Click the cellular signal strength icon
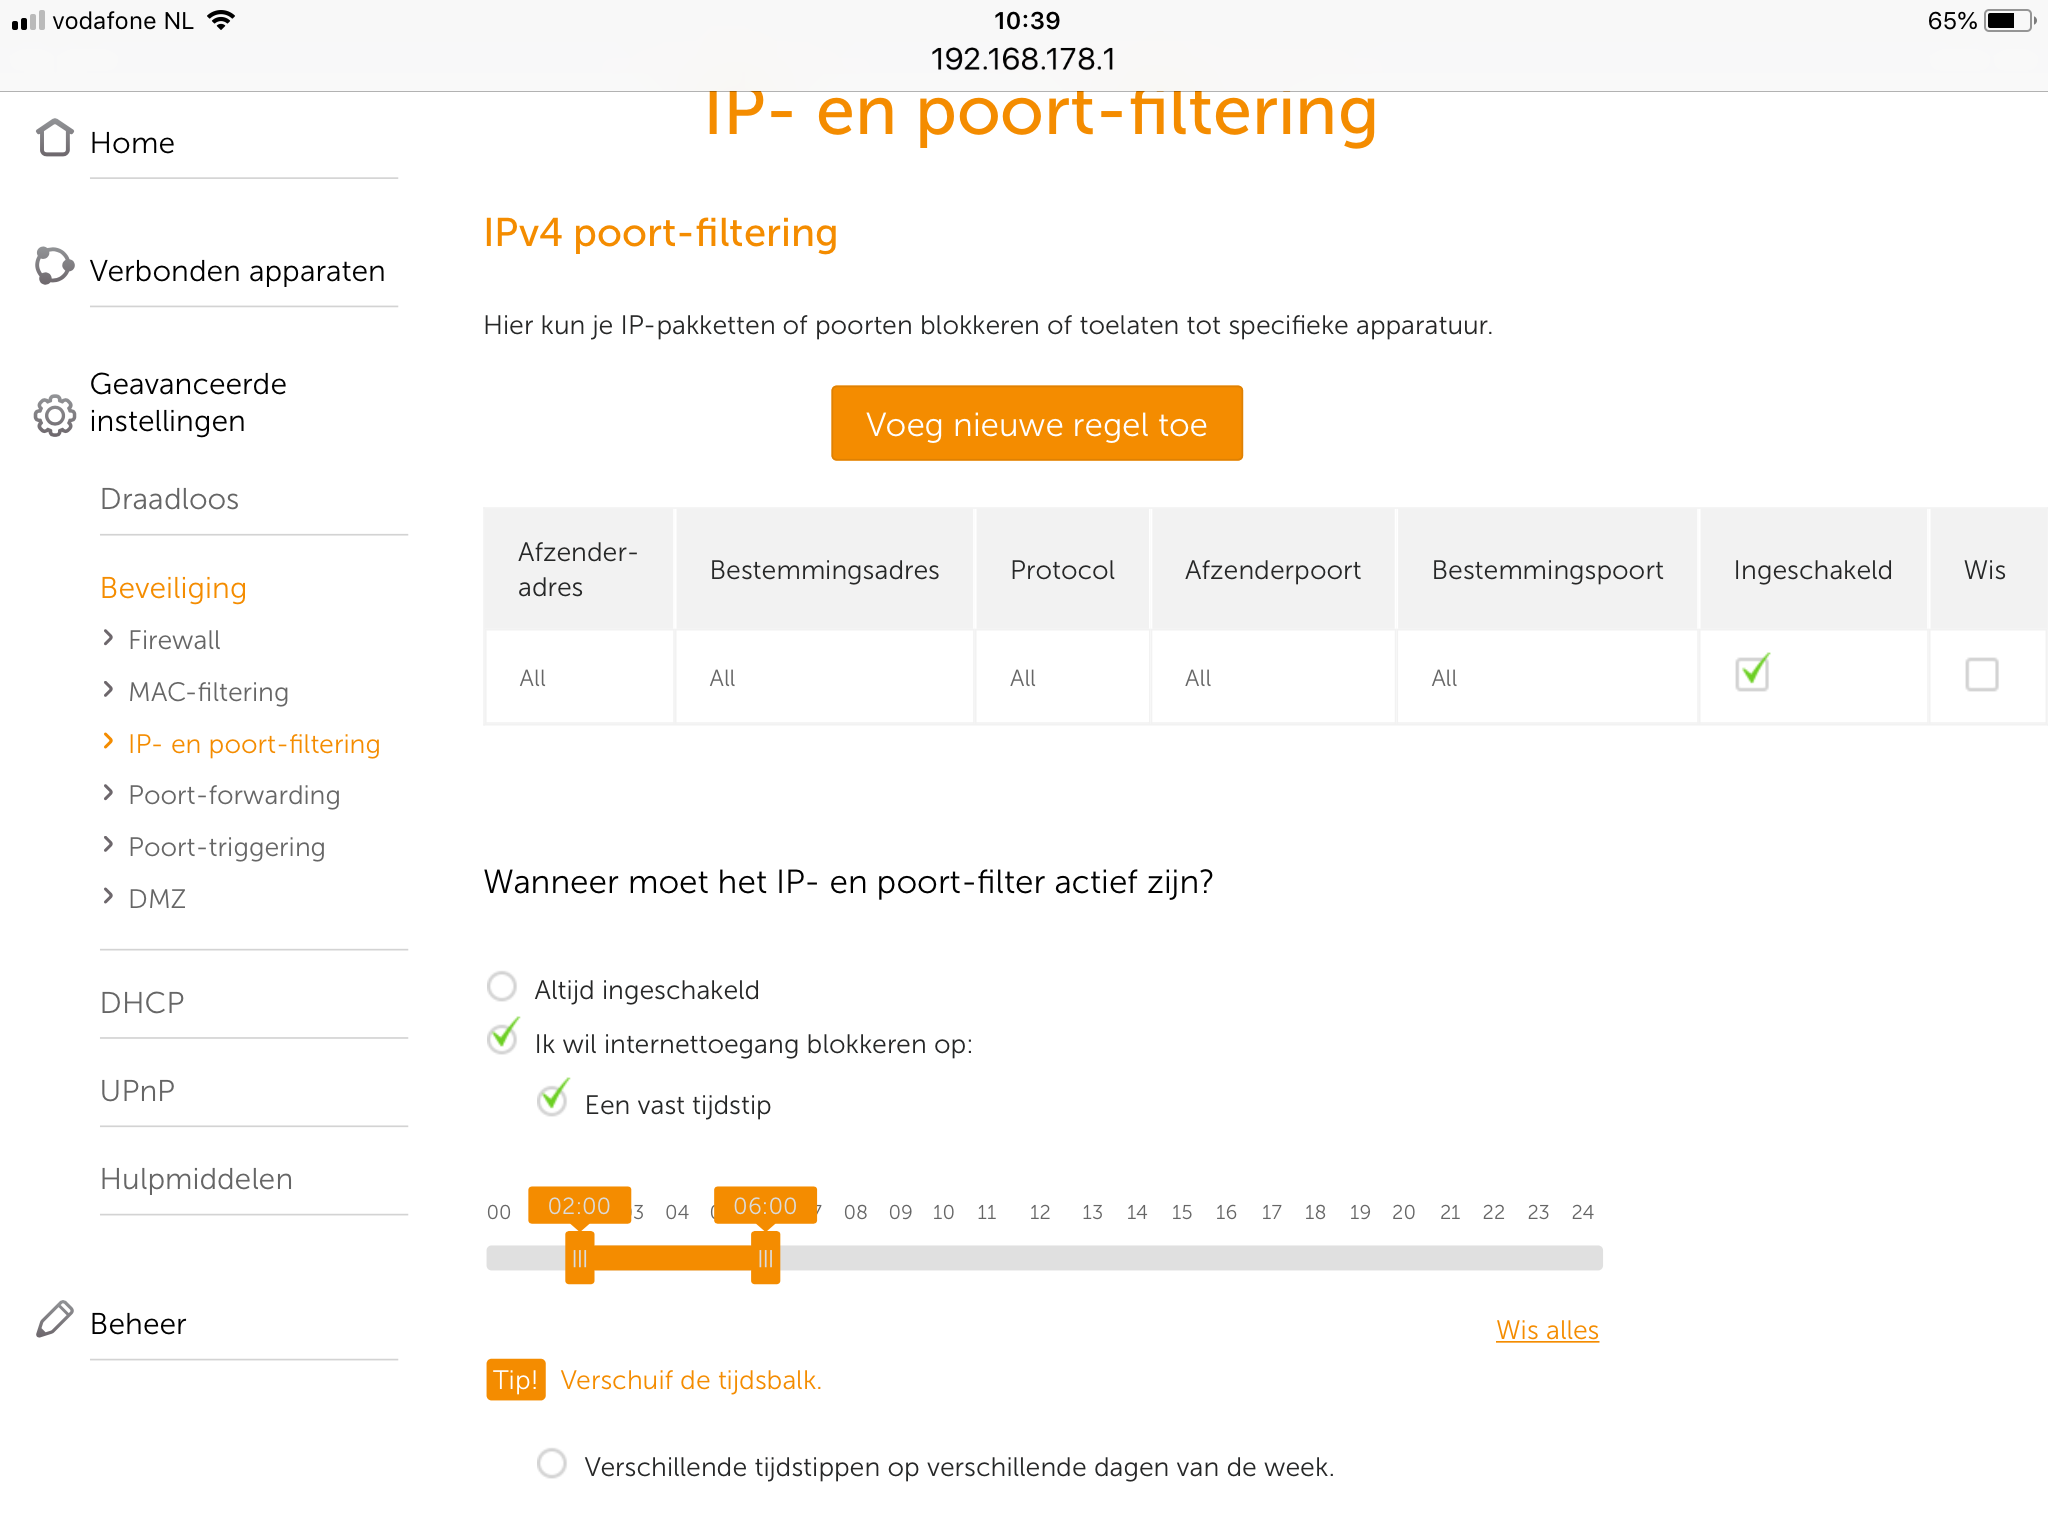The height and width of the screenshot is (1536, 2048). [x=28, y=21]
